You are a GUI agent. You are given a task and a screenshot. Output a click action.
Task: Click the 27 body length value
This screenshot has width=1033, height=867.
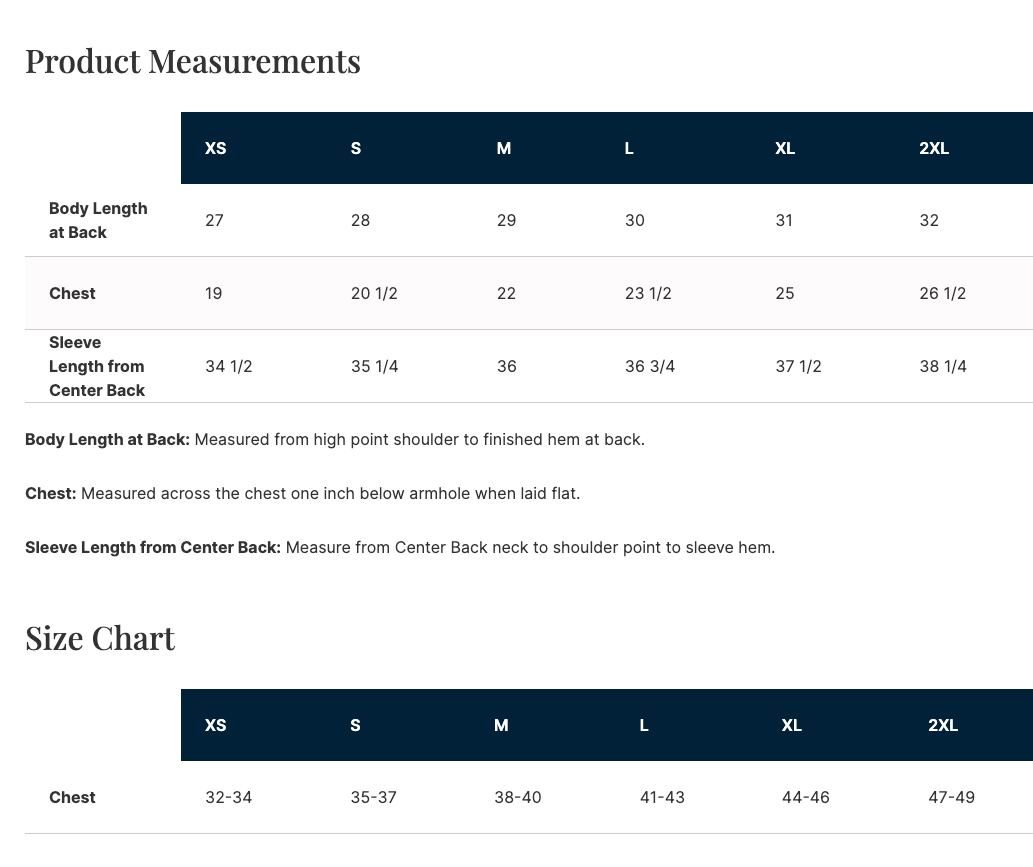(214, 220)
